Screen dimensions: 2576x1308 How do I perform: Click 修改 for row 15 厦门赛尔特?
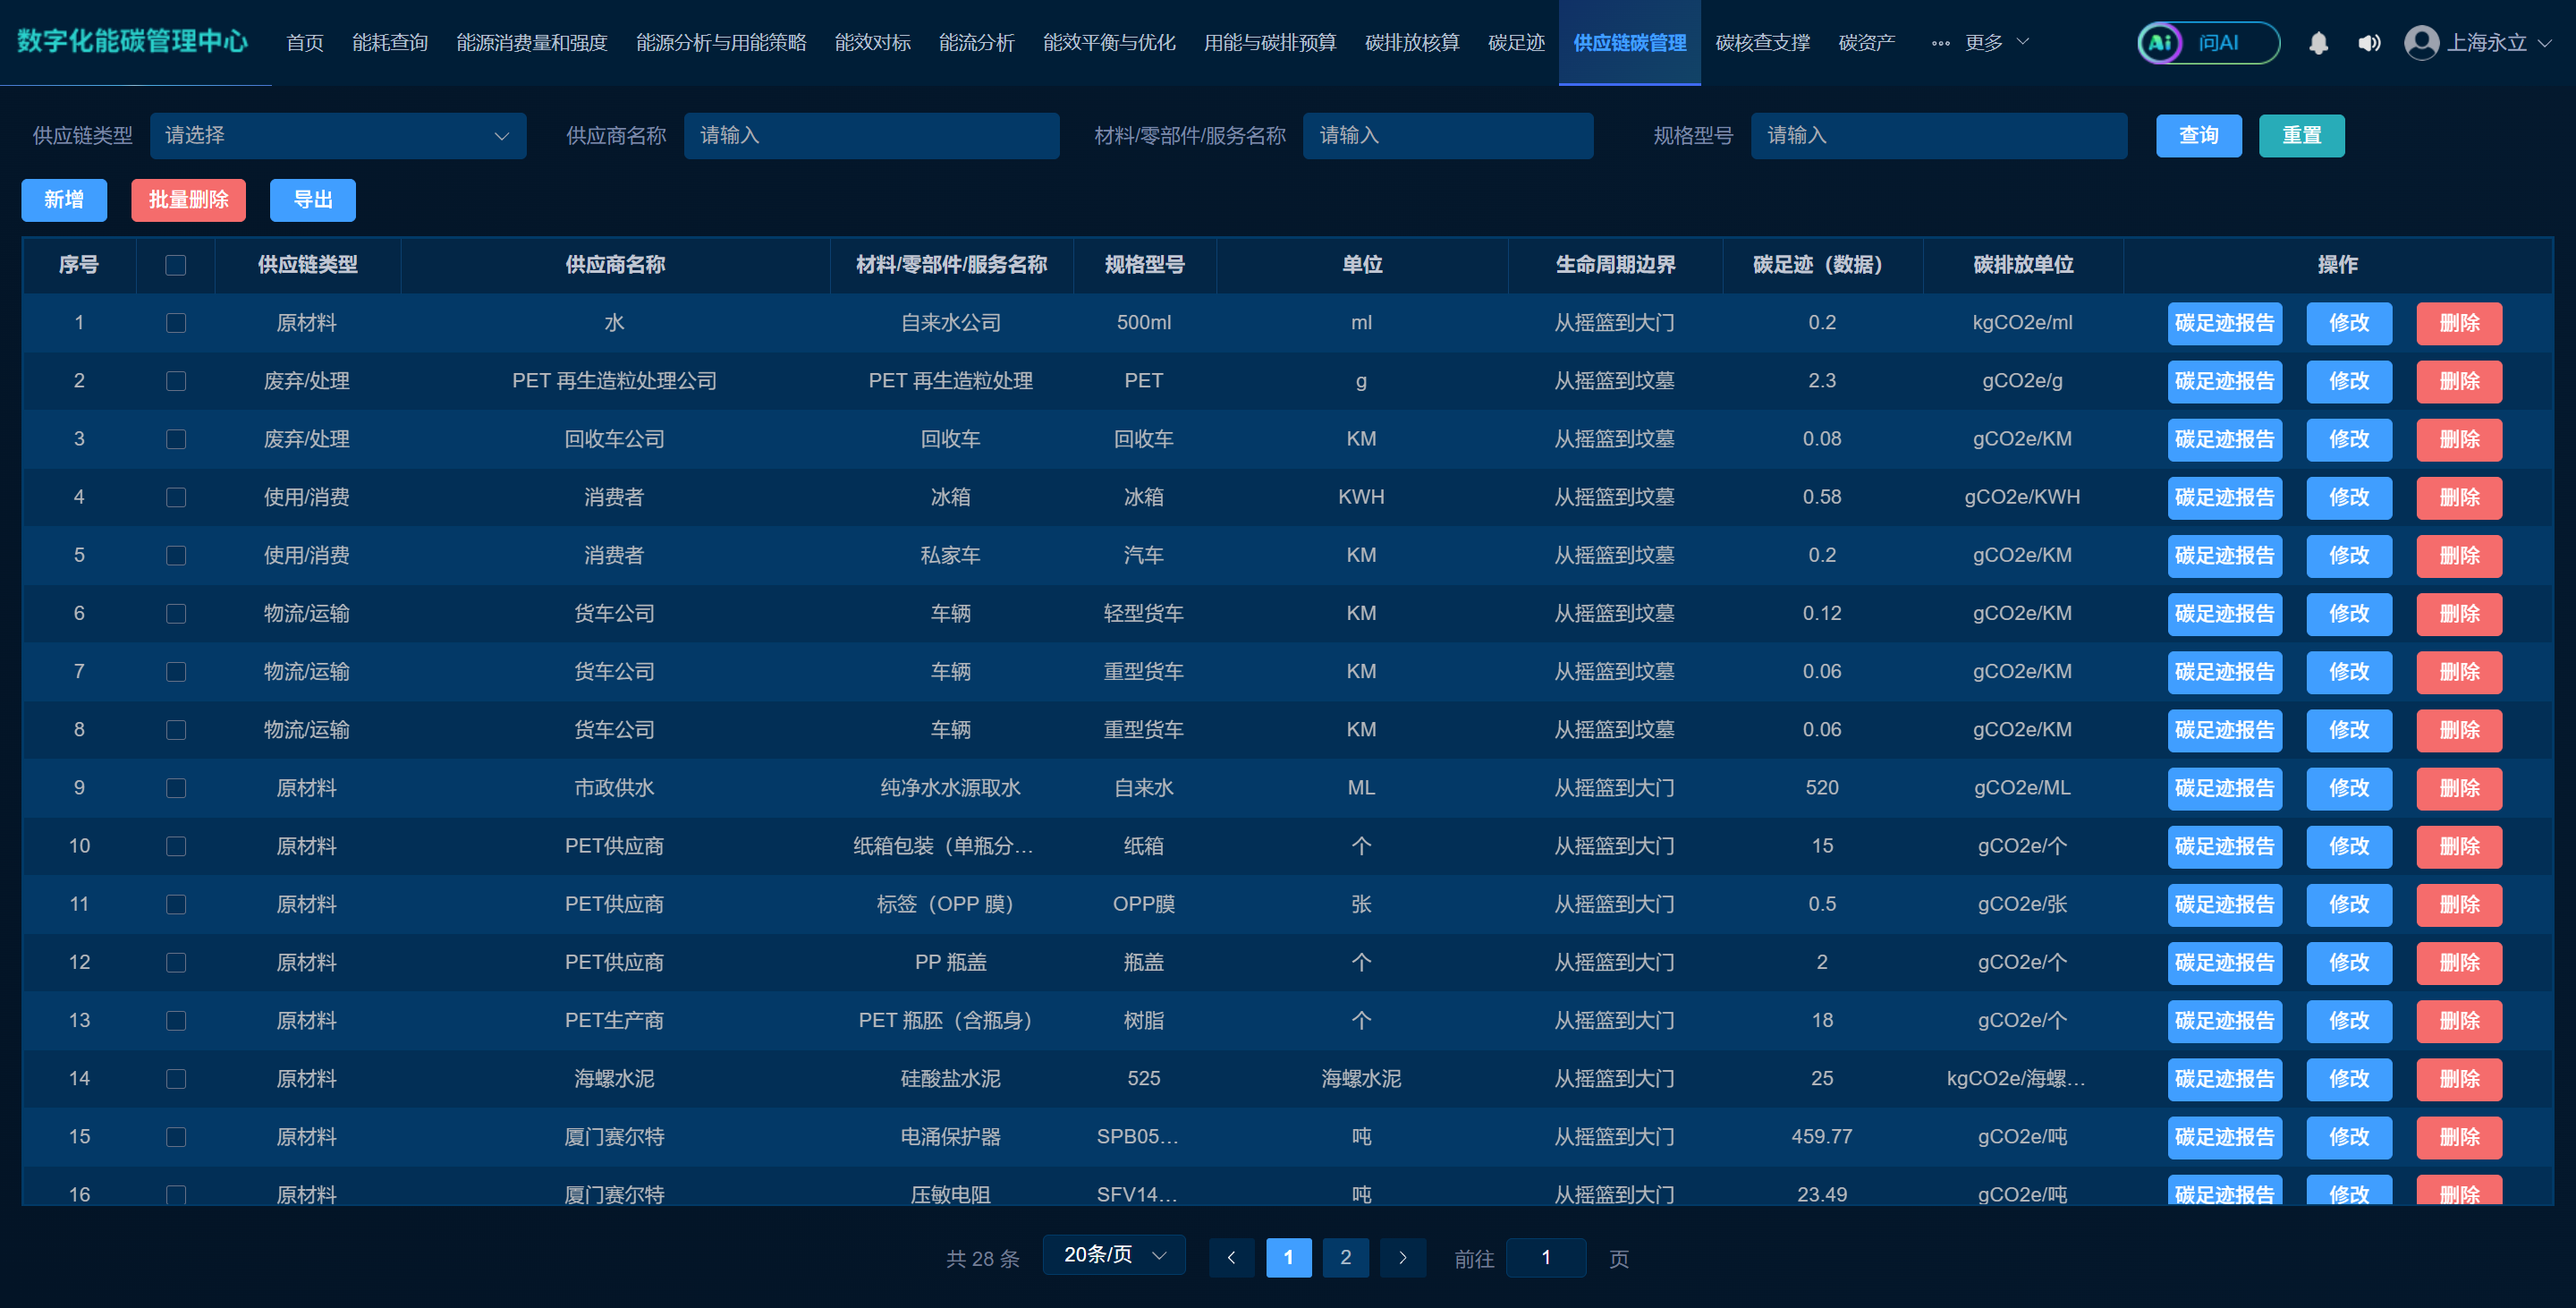2350,1137
